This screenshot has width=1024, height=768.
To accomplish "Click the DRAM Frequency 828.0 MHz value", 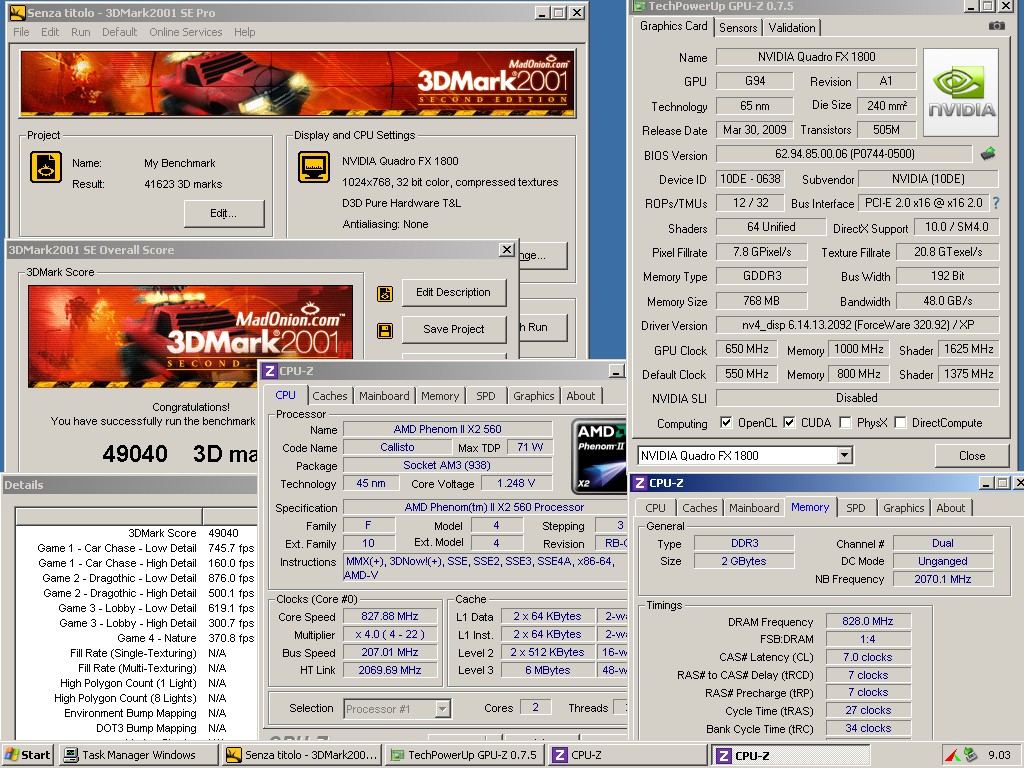I will [868, 621].
